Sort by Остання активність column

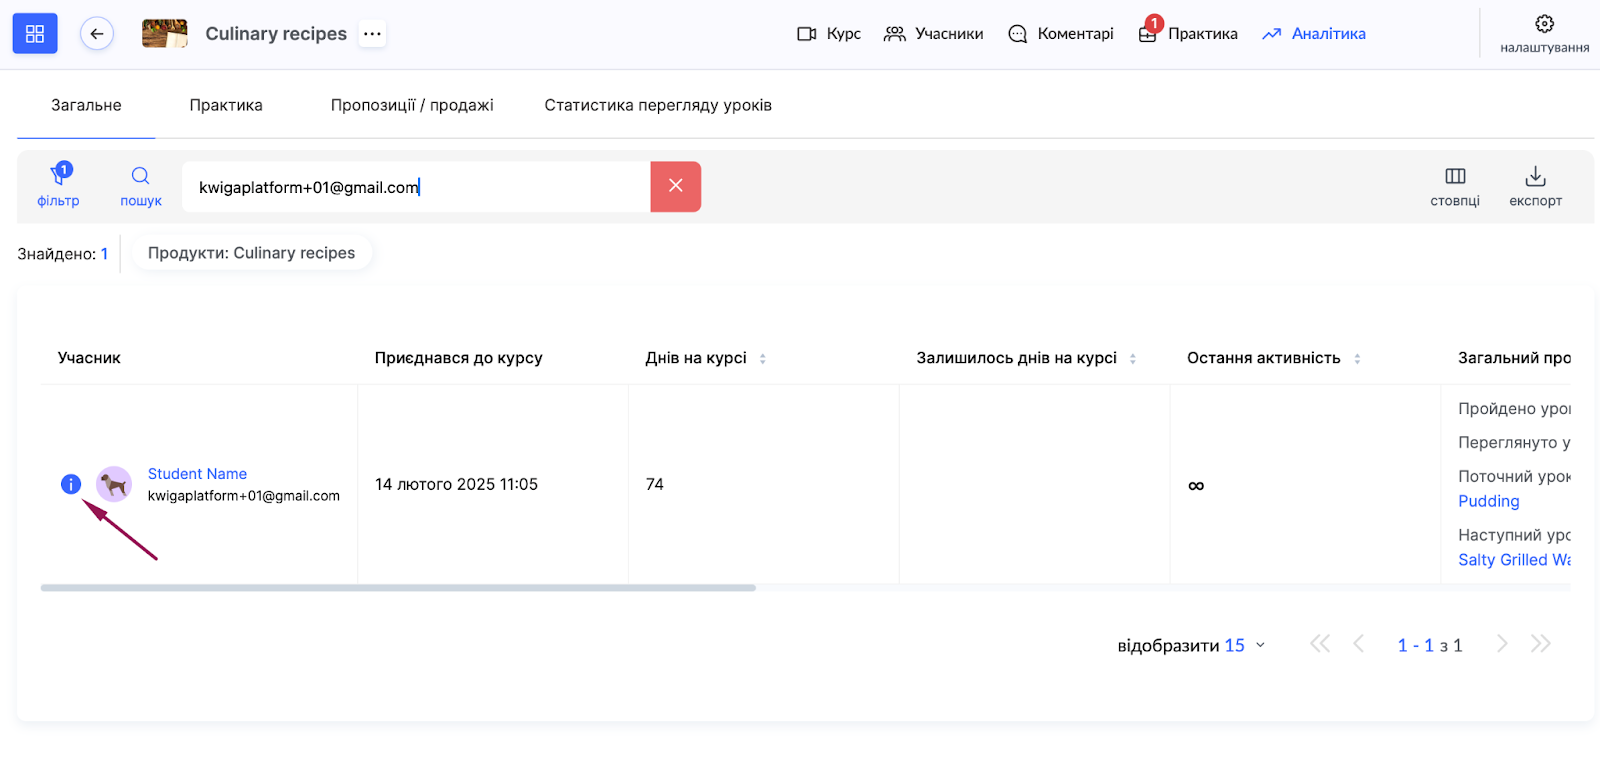tap(1357, 358)
